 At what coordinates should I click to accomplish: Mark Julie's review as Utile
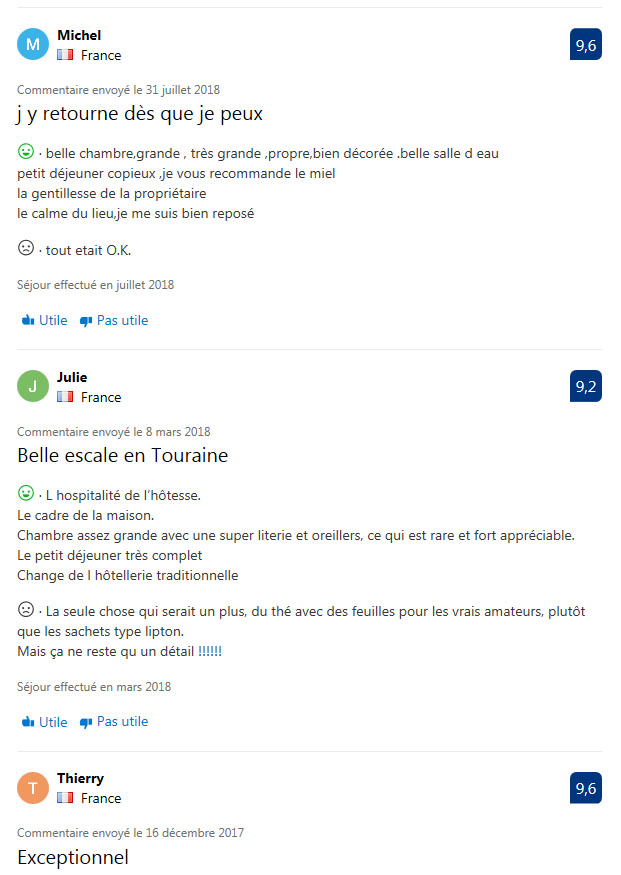45,722
